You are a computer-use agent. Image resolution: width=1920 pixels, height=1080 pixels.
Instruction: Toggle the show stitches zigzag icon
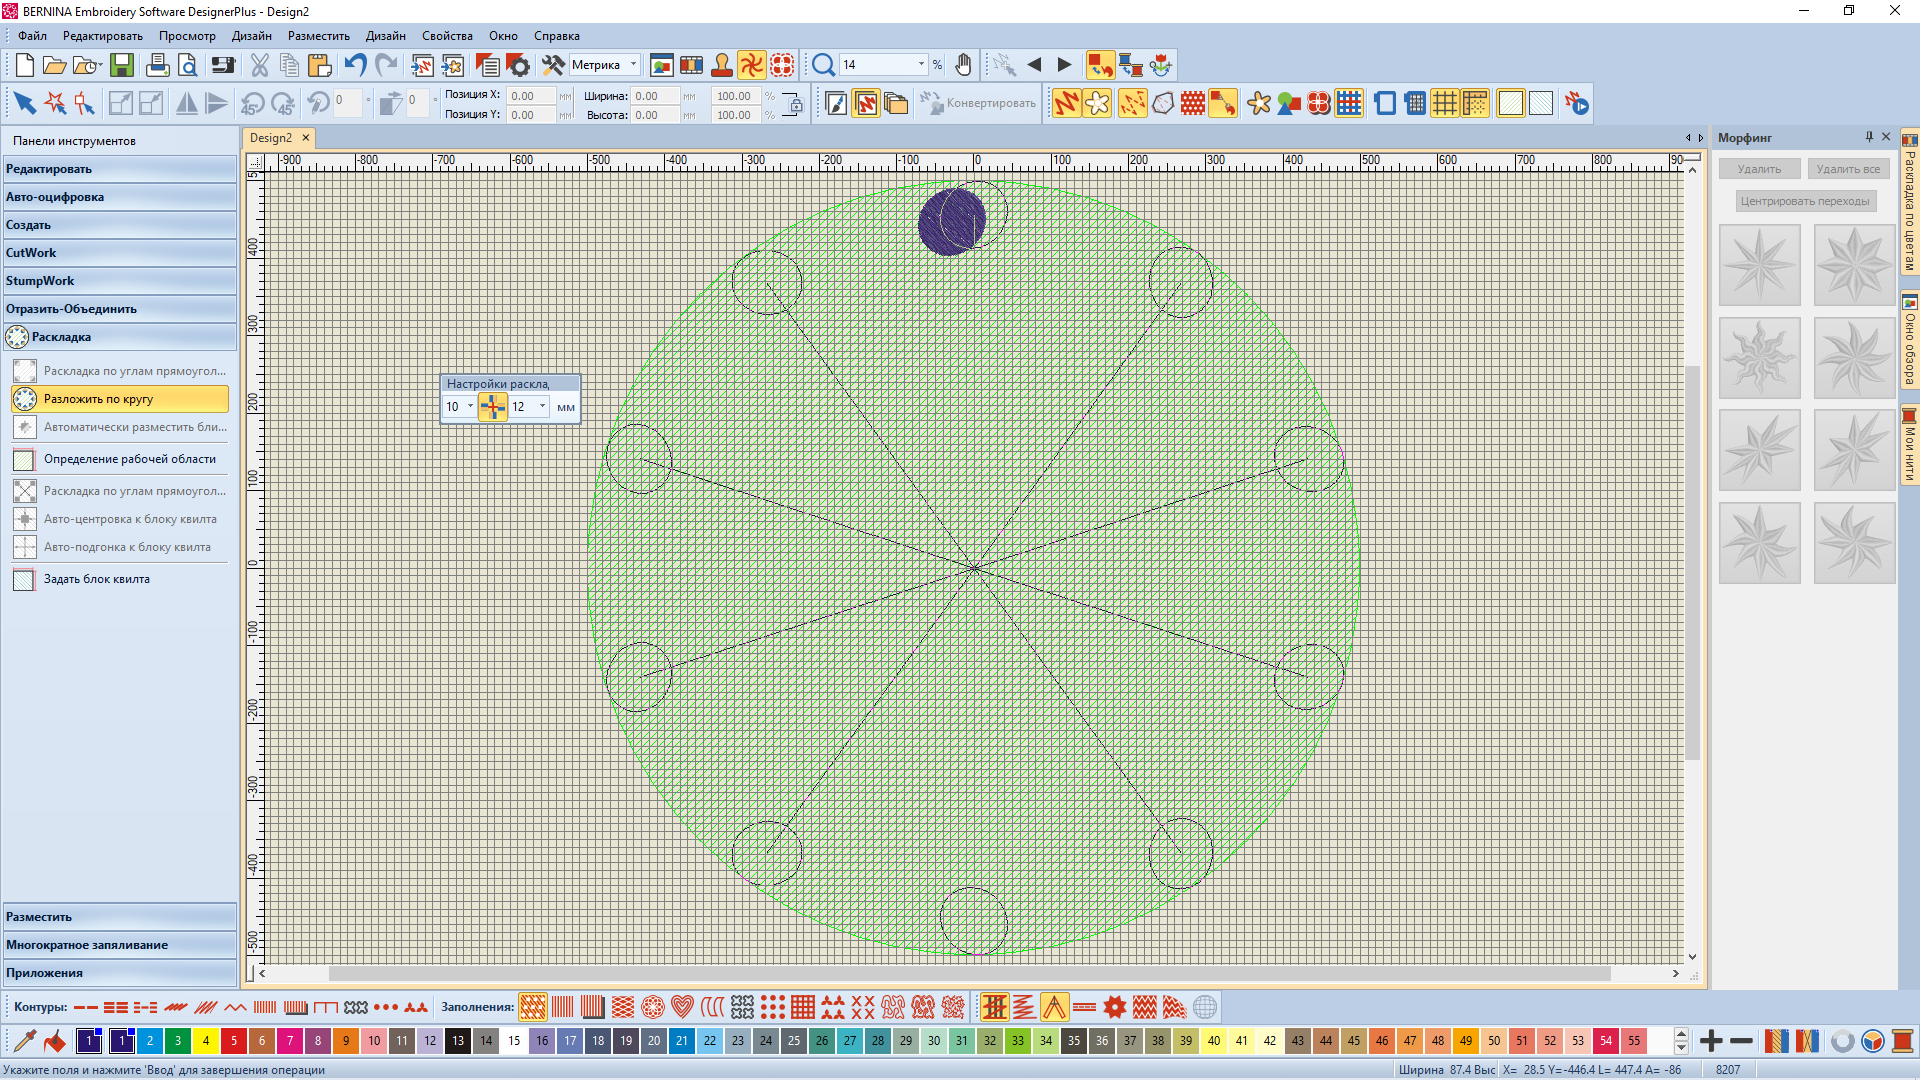point(1066,104)
